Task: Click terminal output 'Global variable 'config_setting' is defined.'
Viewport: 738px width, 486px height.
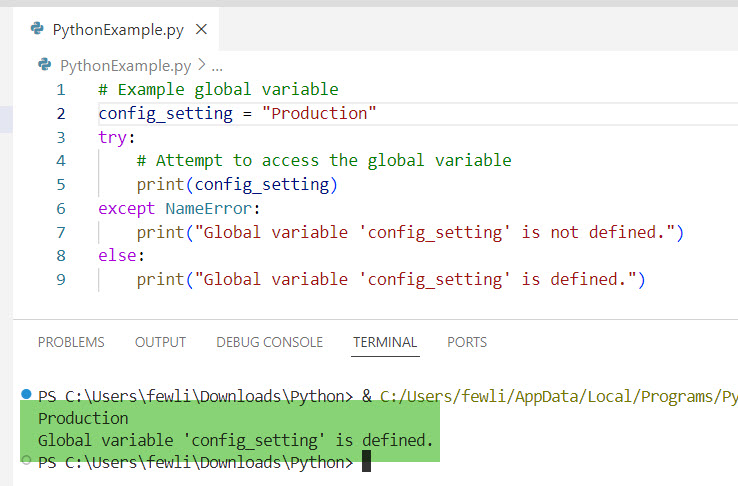Action: pyautogui.click(x=235, y=440)
